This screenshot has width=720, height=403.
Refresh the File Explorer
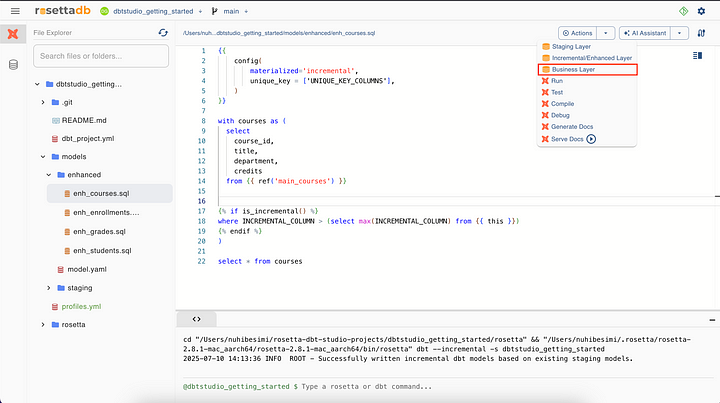click(x=163, y=33)
